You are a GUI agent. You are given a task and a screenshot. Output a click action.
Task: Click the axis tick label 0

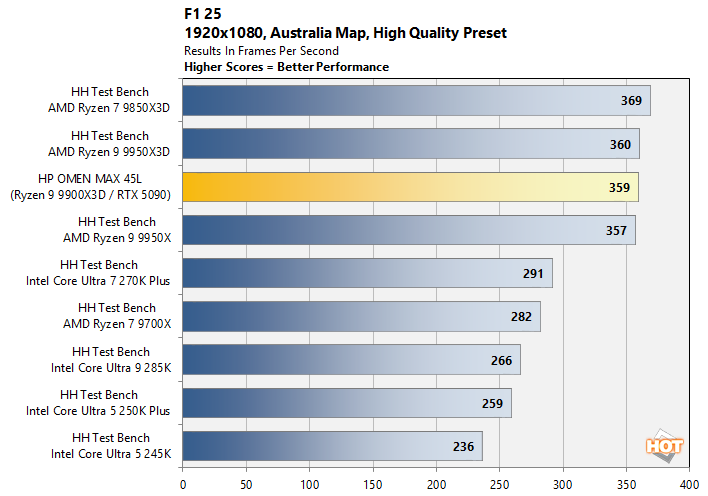(183, 485)
